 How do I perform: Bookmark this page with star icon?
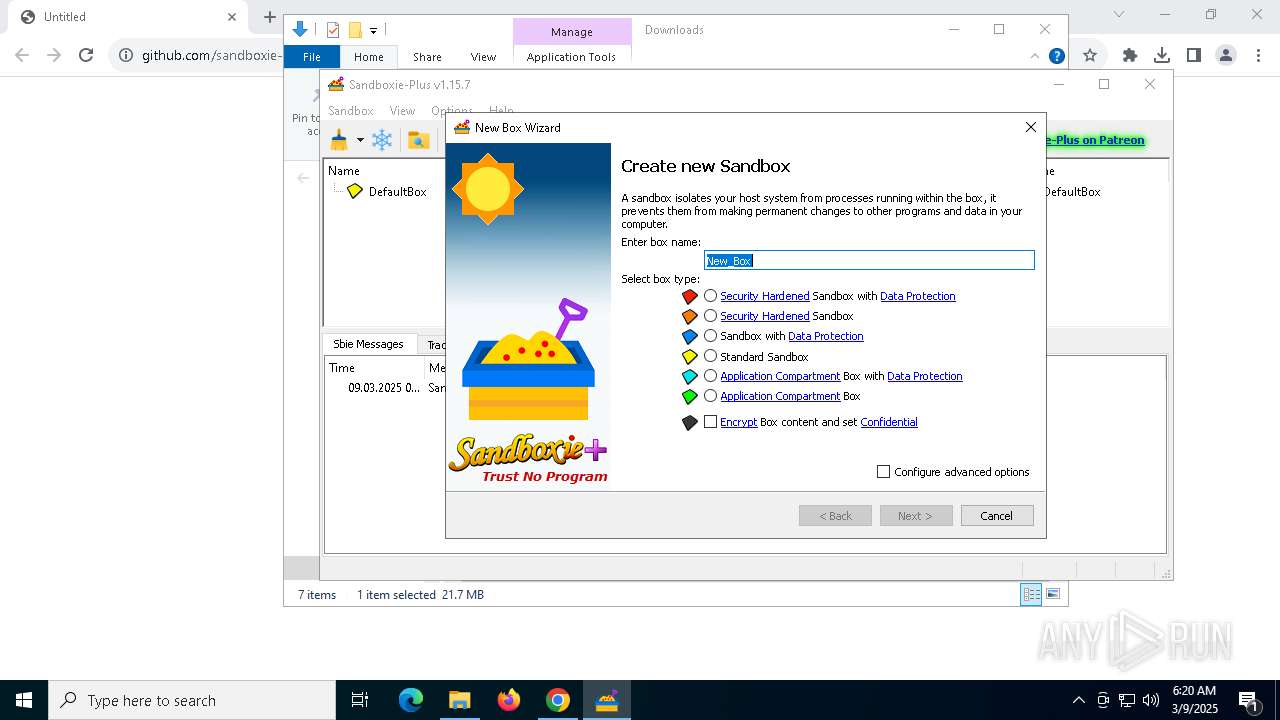(1090, 55)
